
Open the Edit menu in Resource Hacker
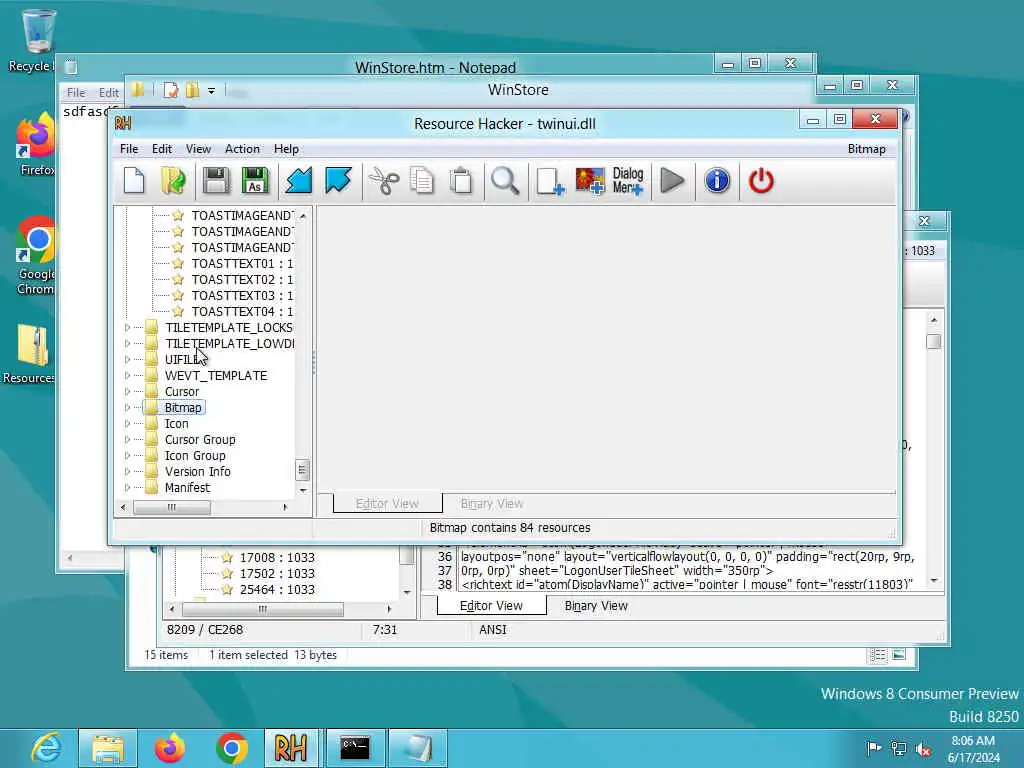[x=161, y=149]
